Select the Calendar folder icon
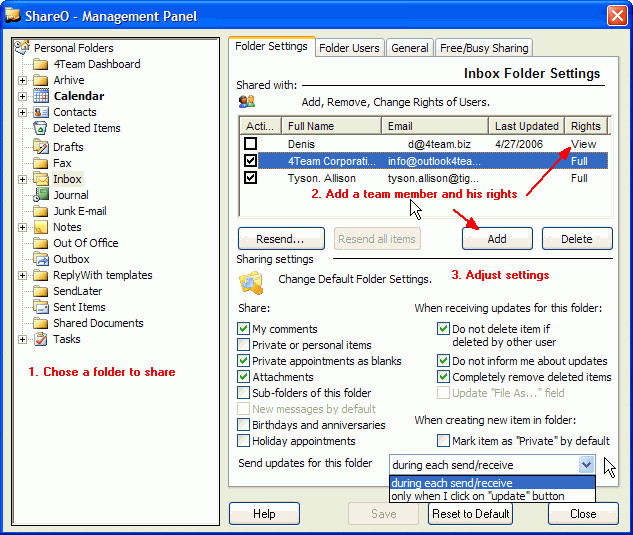 pos(40,96)
